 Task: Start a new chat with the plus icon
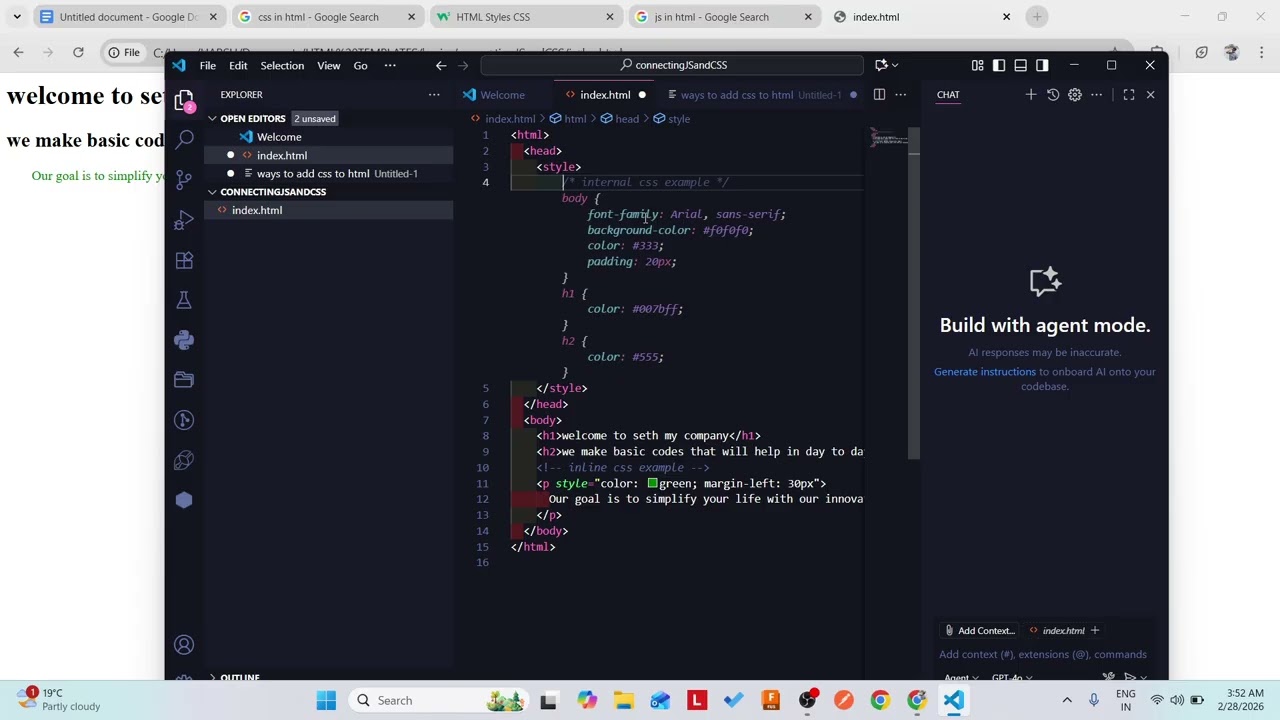pos(1031,95)
